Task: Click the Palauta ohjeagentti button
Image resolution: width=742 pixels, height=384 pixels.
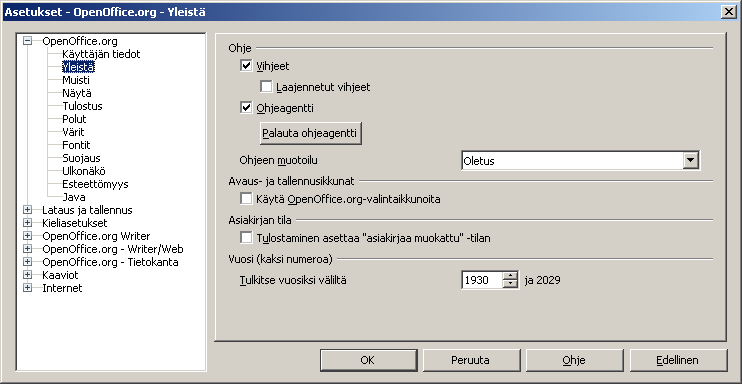Action: pyautogui.click(x=310, y=134)
